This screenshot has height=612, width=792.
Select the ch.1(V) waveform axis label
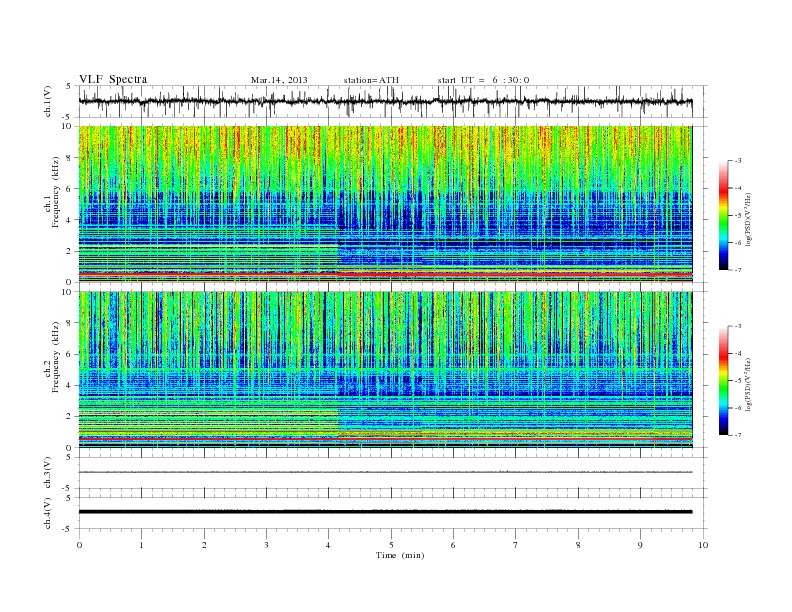(48, 101)
